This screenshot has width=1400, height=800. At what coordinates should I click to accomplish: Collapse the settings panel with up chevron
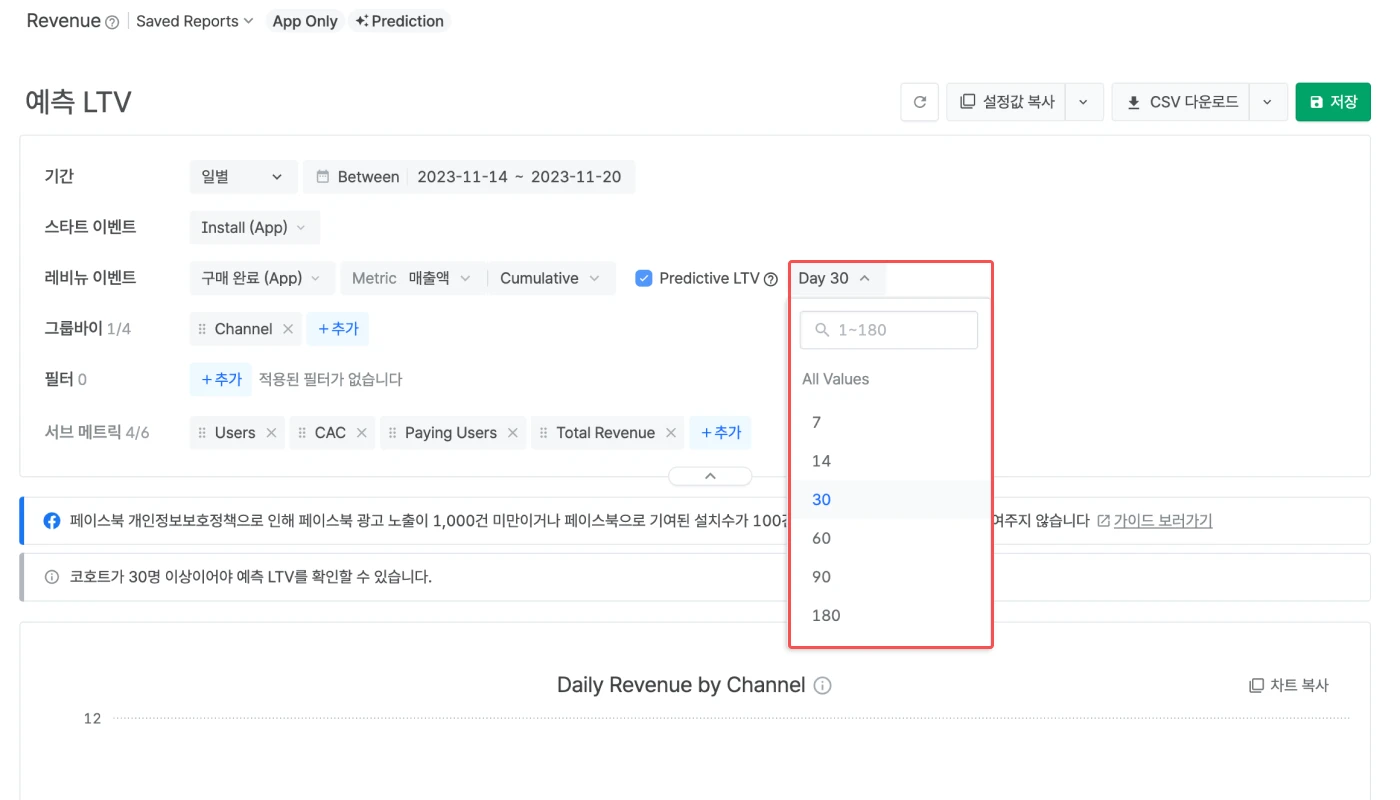click(x=710, y=476)
